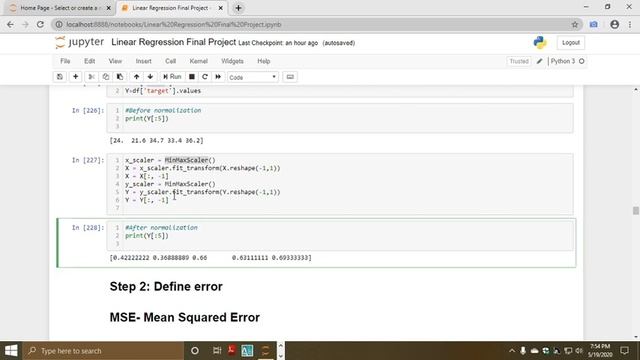Move selected cell down arrow

pos(150,77)
